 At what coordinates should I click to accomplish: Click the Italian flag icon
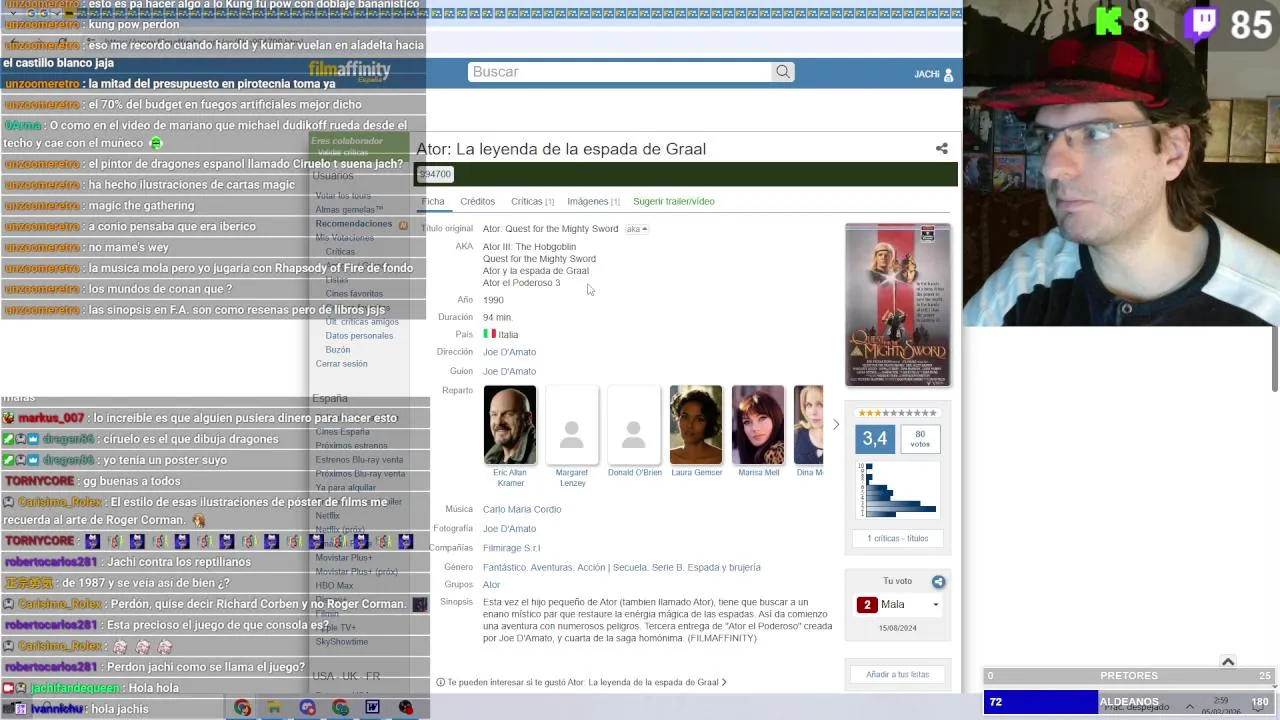point(489,334)
